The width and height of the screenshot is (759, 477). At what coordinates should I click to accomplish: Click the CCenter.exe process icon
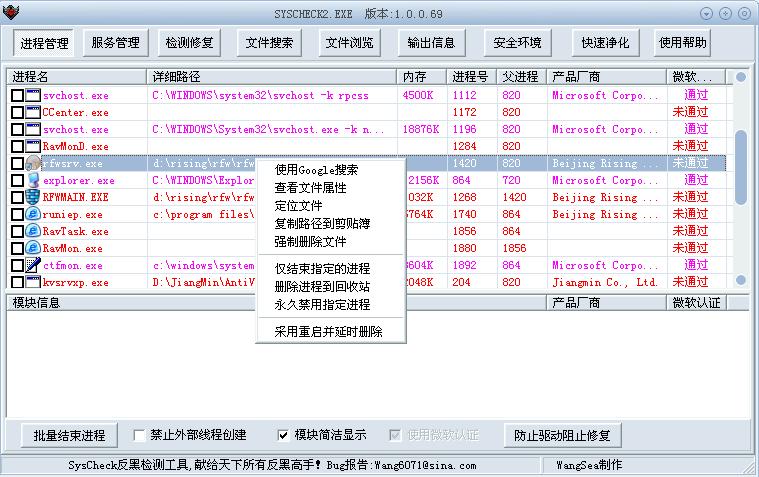[33, 112]
